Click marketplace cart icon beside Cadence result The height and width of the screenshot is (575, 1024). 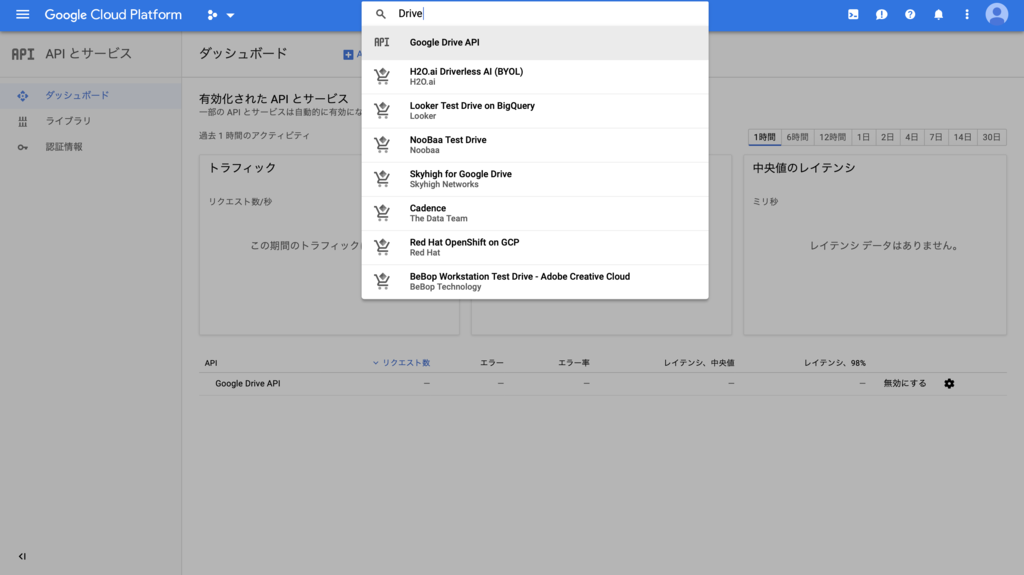pos(382,213)
